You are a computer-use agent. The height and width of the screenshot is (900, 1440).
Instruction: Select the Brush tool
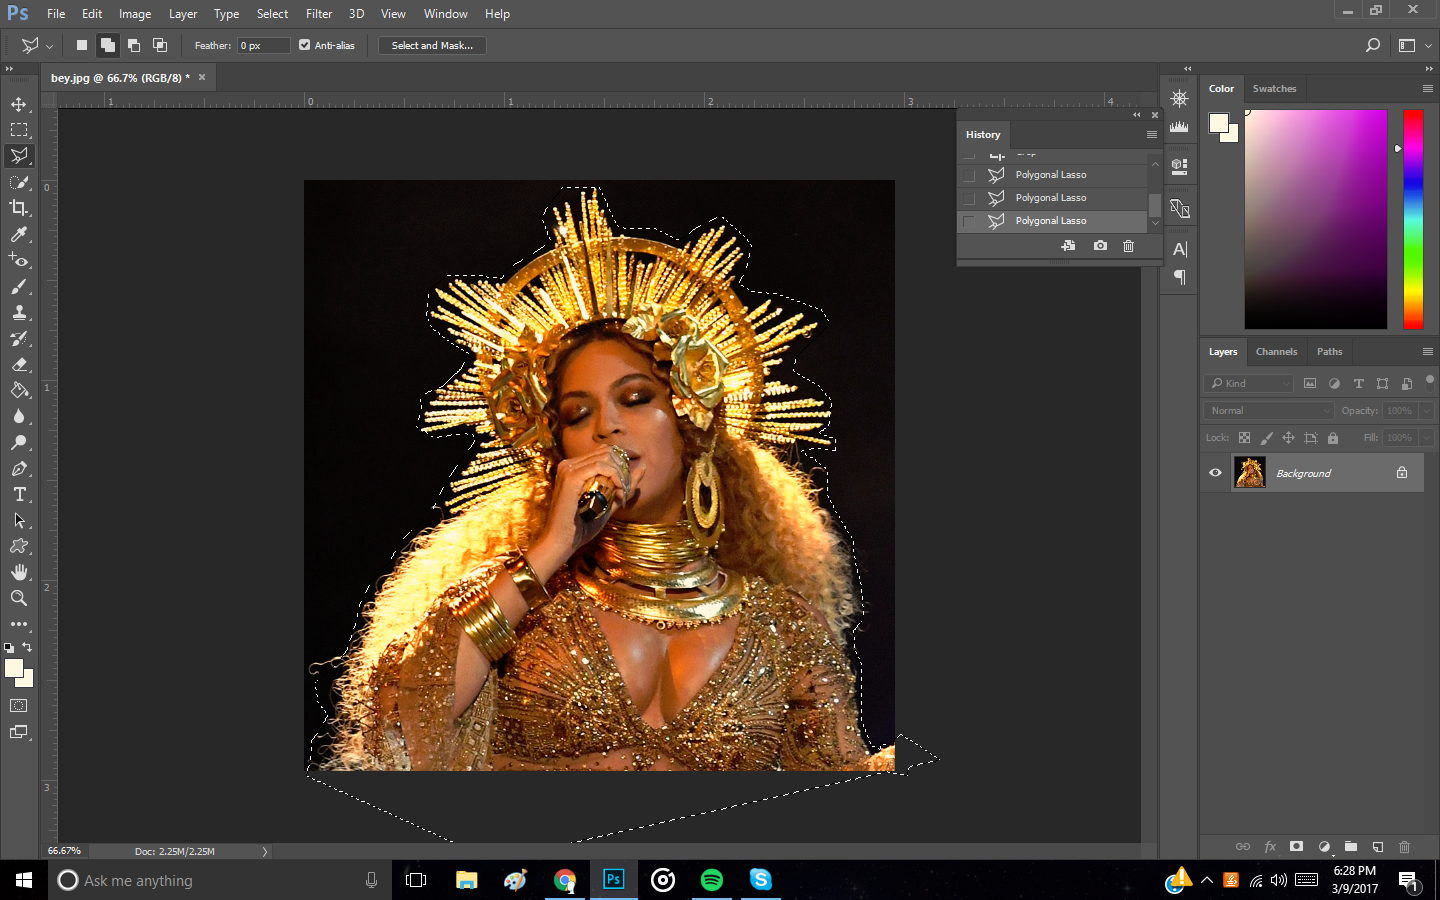[19, 286]
